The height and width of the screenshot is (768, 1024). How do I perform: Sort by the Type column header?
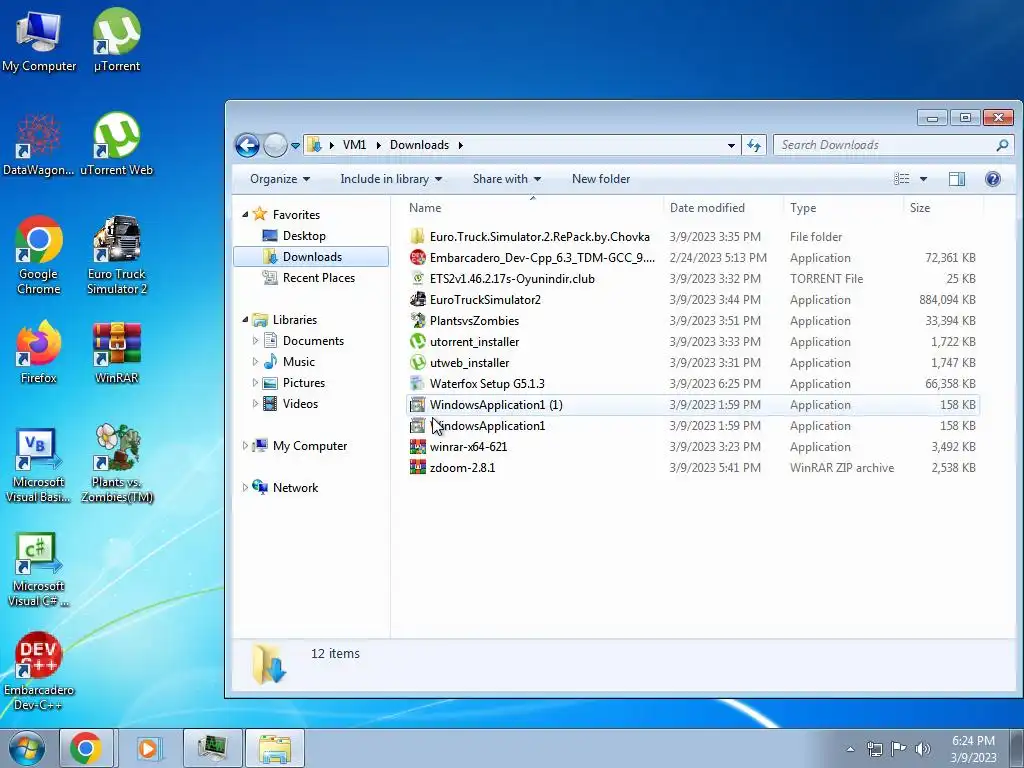click(843, 208)
